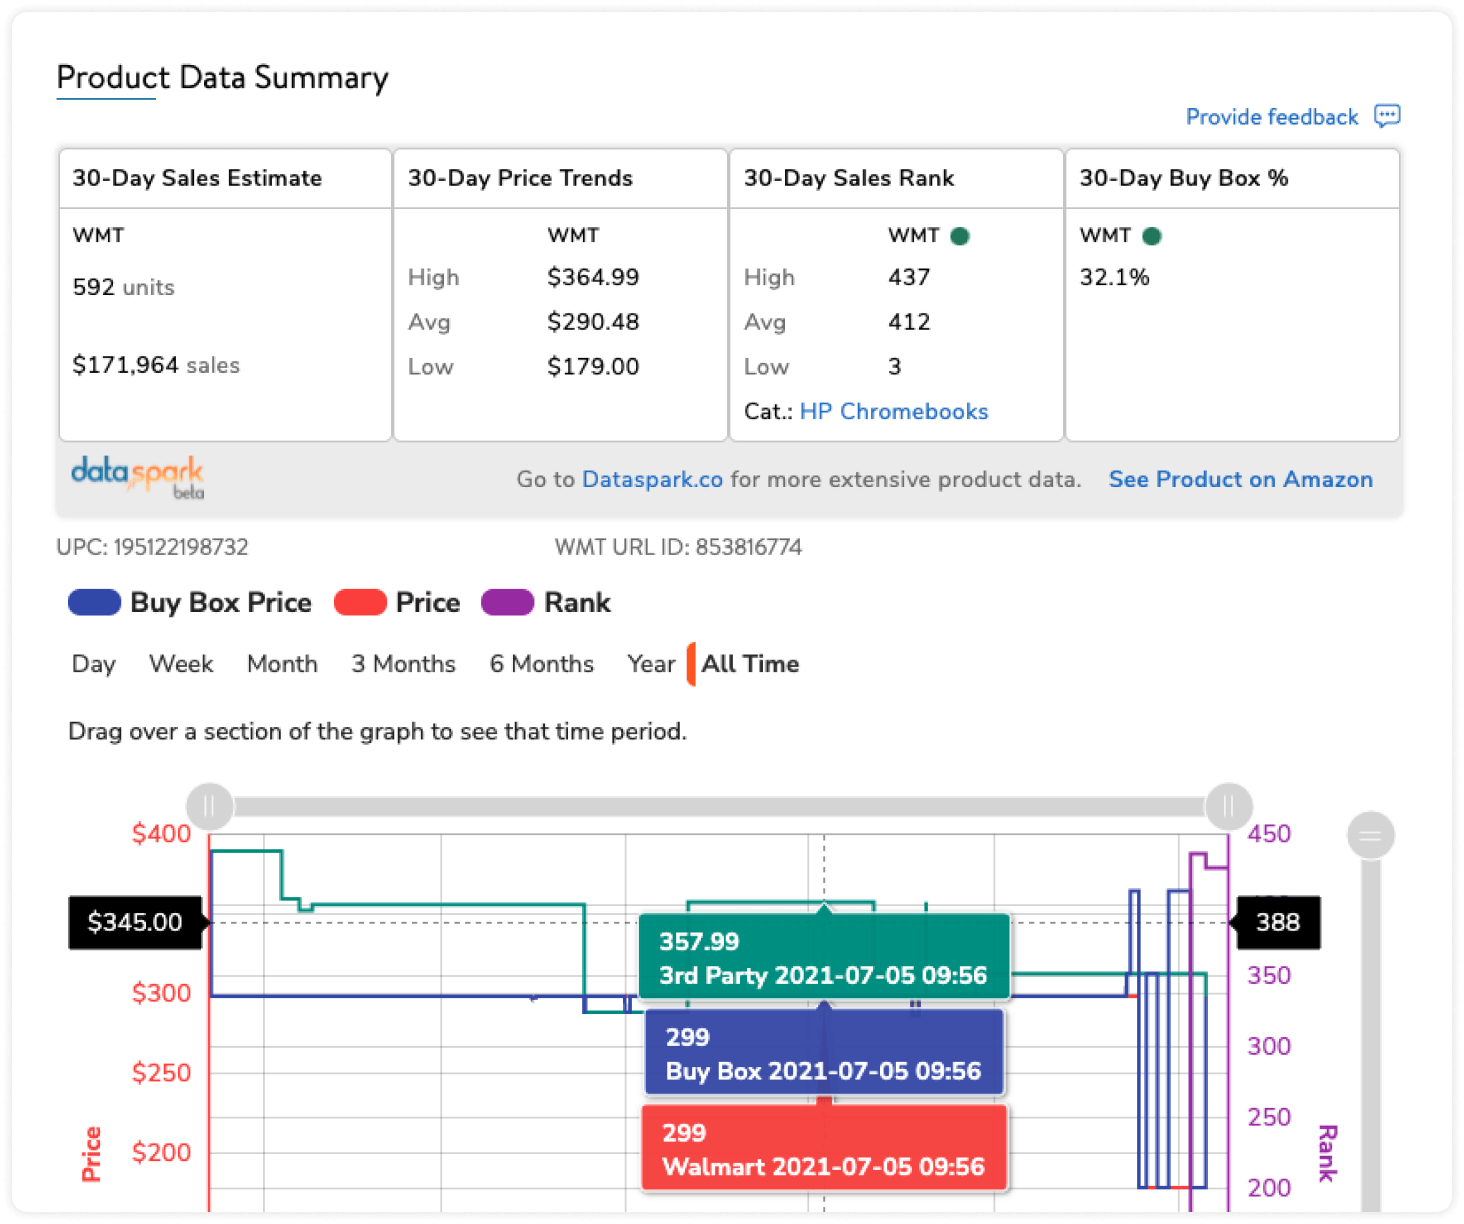Click the Provide feedback speech bubble icon

1387,116
